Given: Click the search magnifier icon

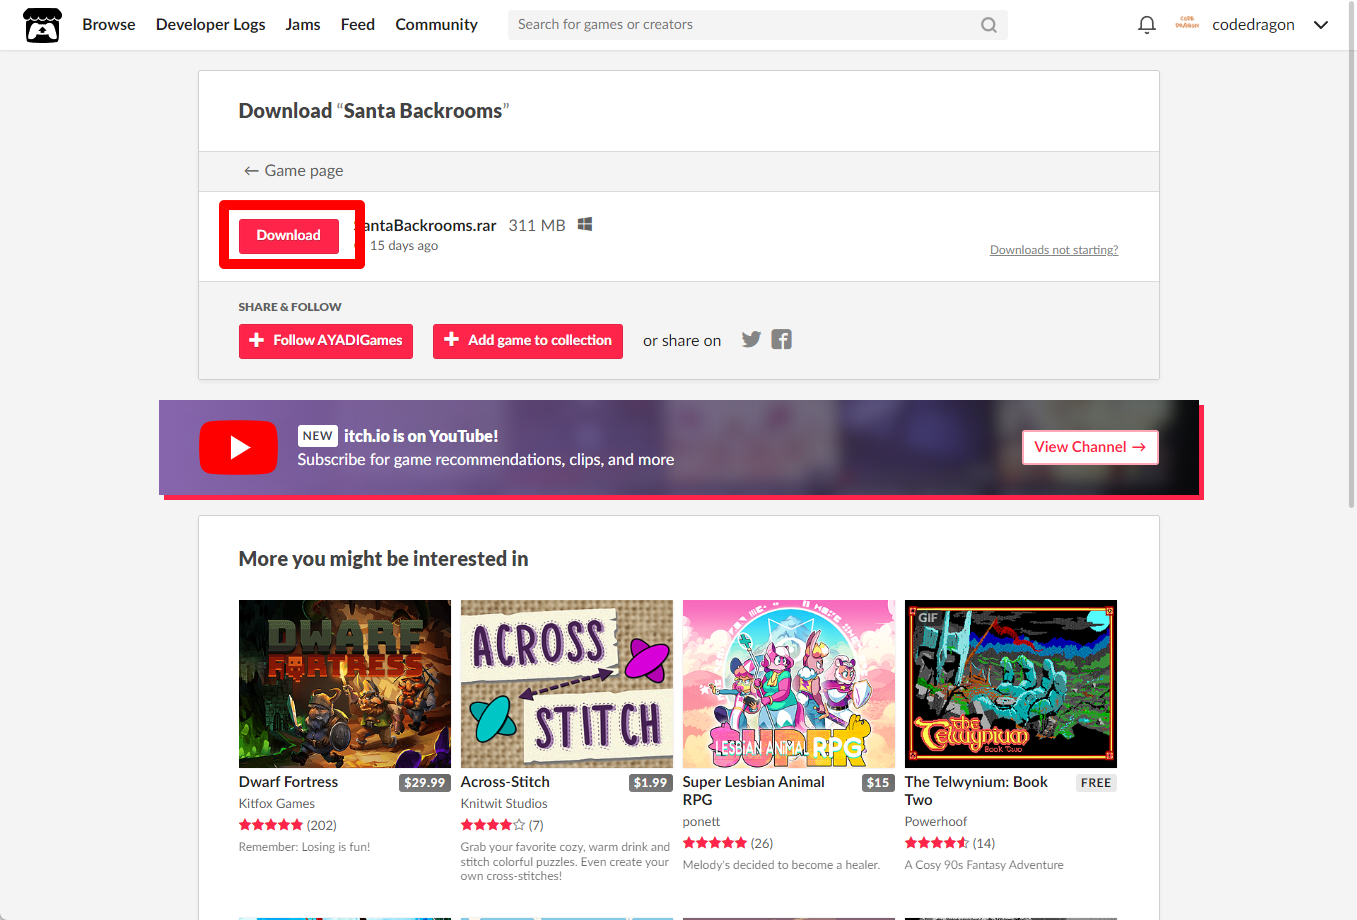Looking at the screenshot, I should pyautogui.click(x=989, y=25).
